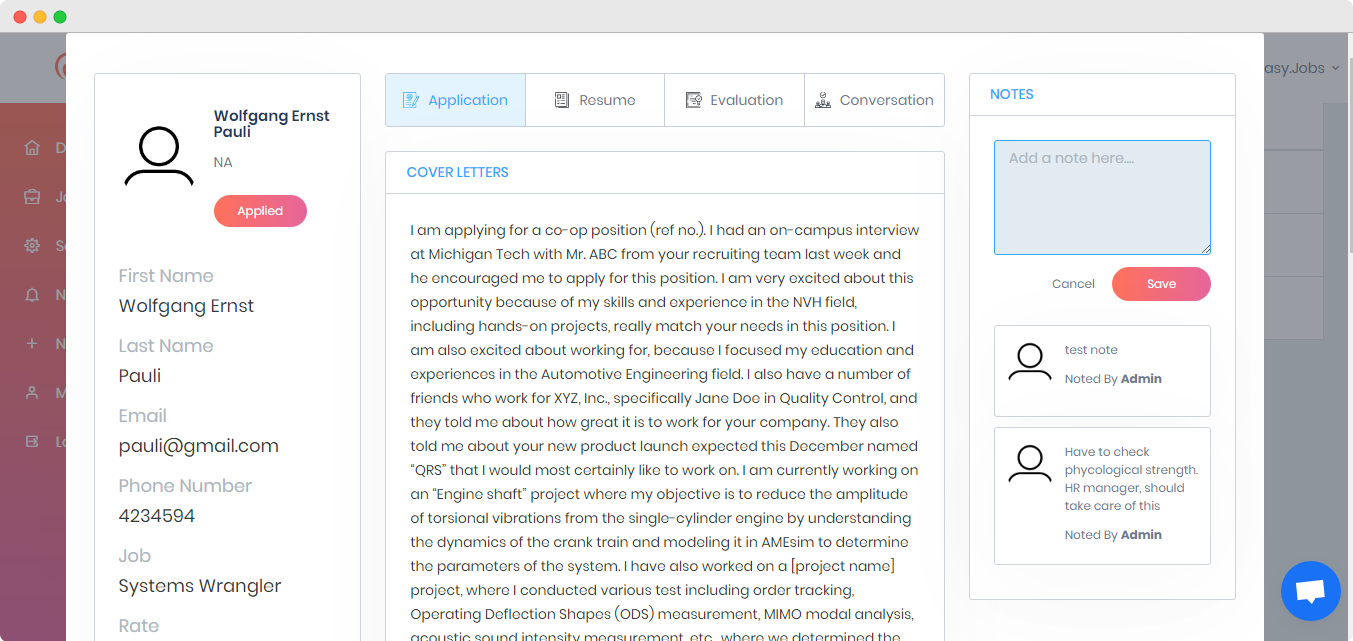Click the notification bell icon in sidebar
This screenshot has height=641, width=1353.
tap(32, 295)
